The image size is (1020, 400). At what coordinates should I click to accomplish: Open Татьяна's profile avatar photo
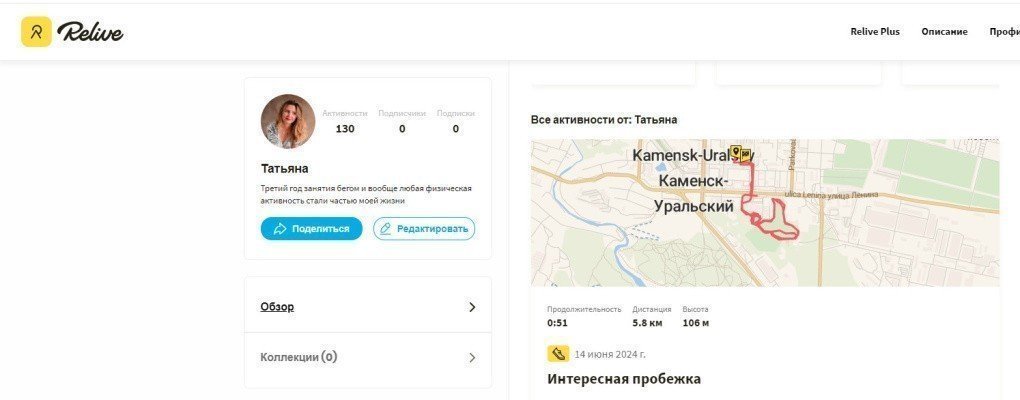click(288, 122)
